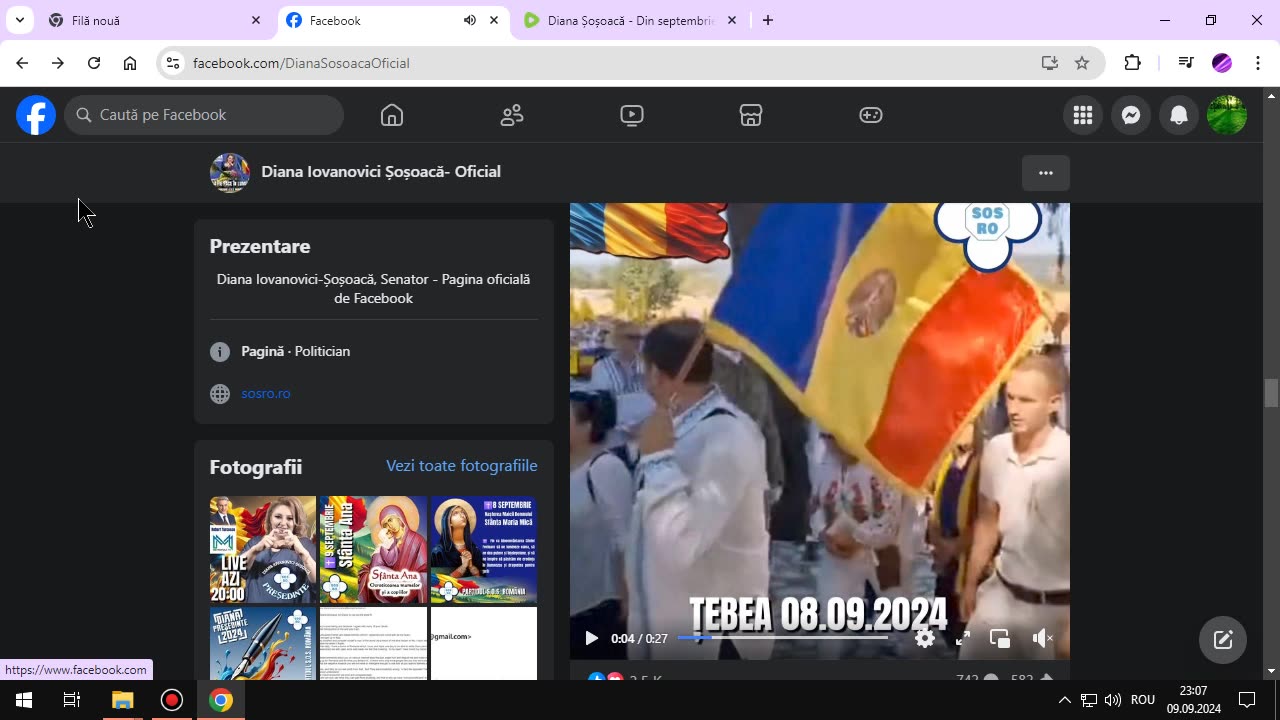Go to the Facebook Home feed icon
Image resolution: width=1280 pixels, height=720 pixels.
[392, 115]
